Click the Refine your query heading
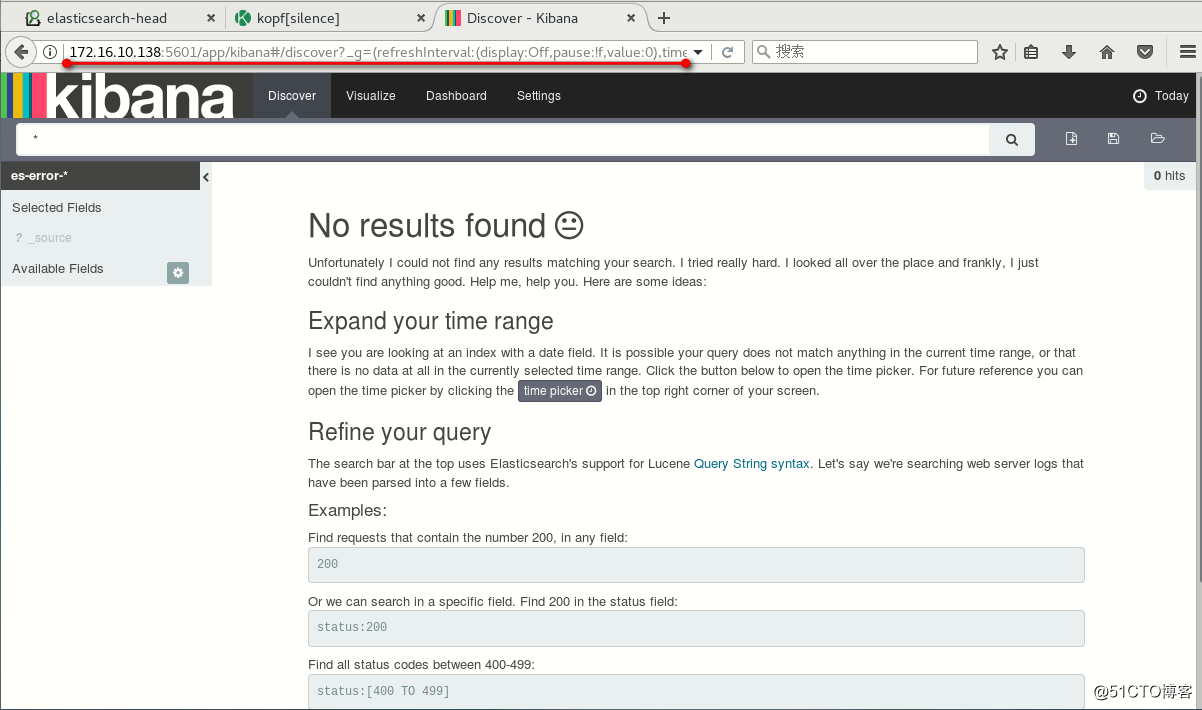 tap(400, 432)
